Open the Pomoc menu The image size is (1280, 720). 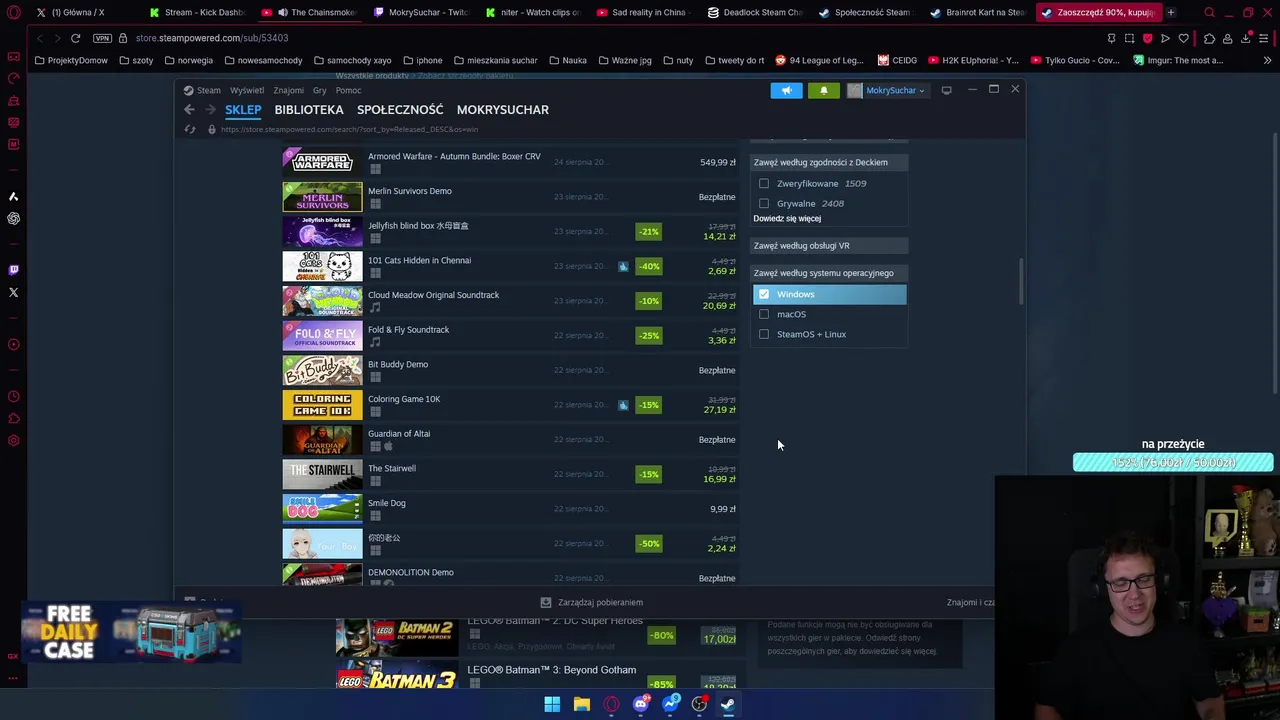click(348, 90)
